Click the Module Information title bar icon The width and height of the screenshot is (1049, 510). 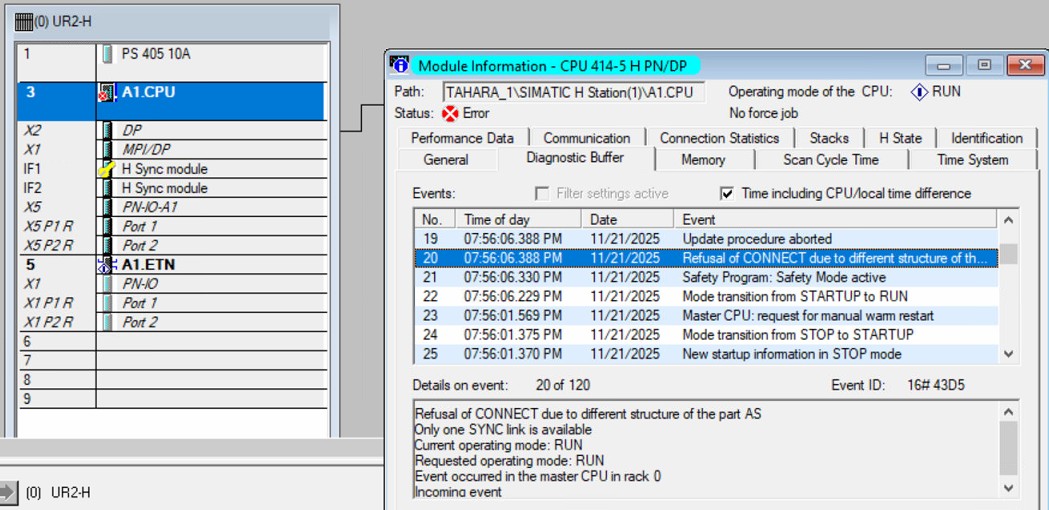400,66
